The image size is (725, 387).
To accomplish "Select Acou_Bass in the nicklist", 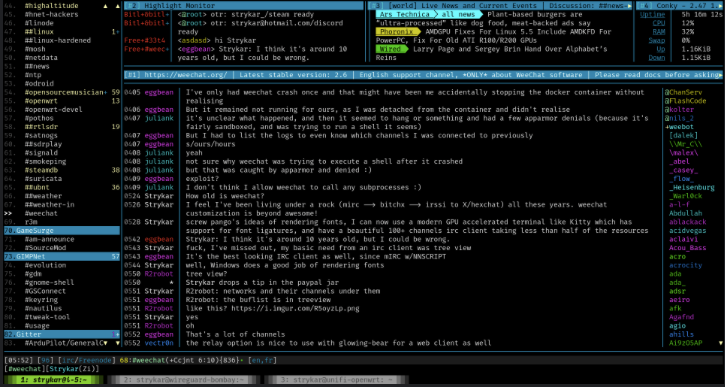I will pyautogui.click(x=688, y=248).
